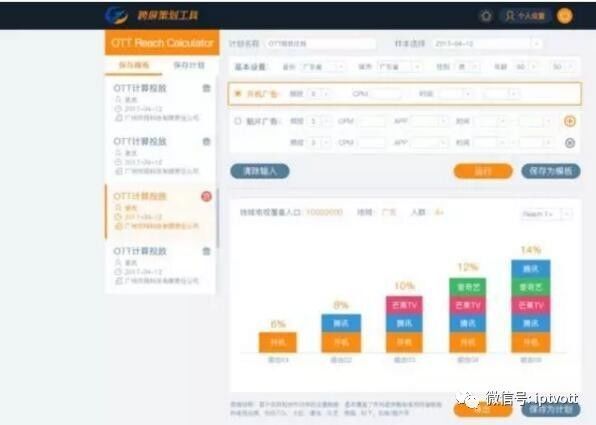
Task: Remove second 贴片广告 row with grey circle icon
Action: coord(569,143)
